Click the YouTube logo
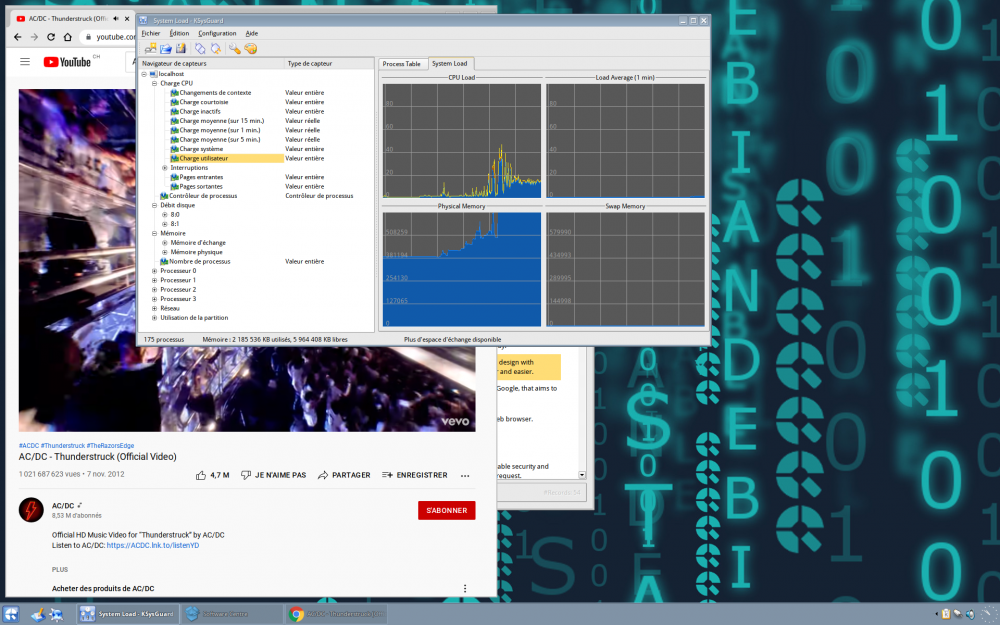Image resolution: width=1000 pixels, height=625 pixels. pos(68,62)
